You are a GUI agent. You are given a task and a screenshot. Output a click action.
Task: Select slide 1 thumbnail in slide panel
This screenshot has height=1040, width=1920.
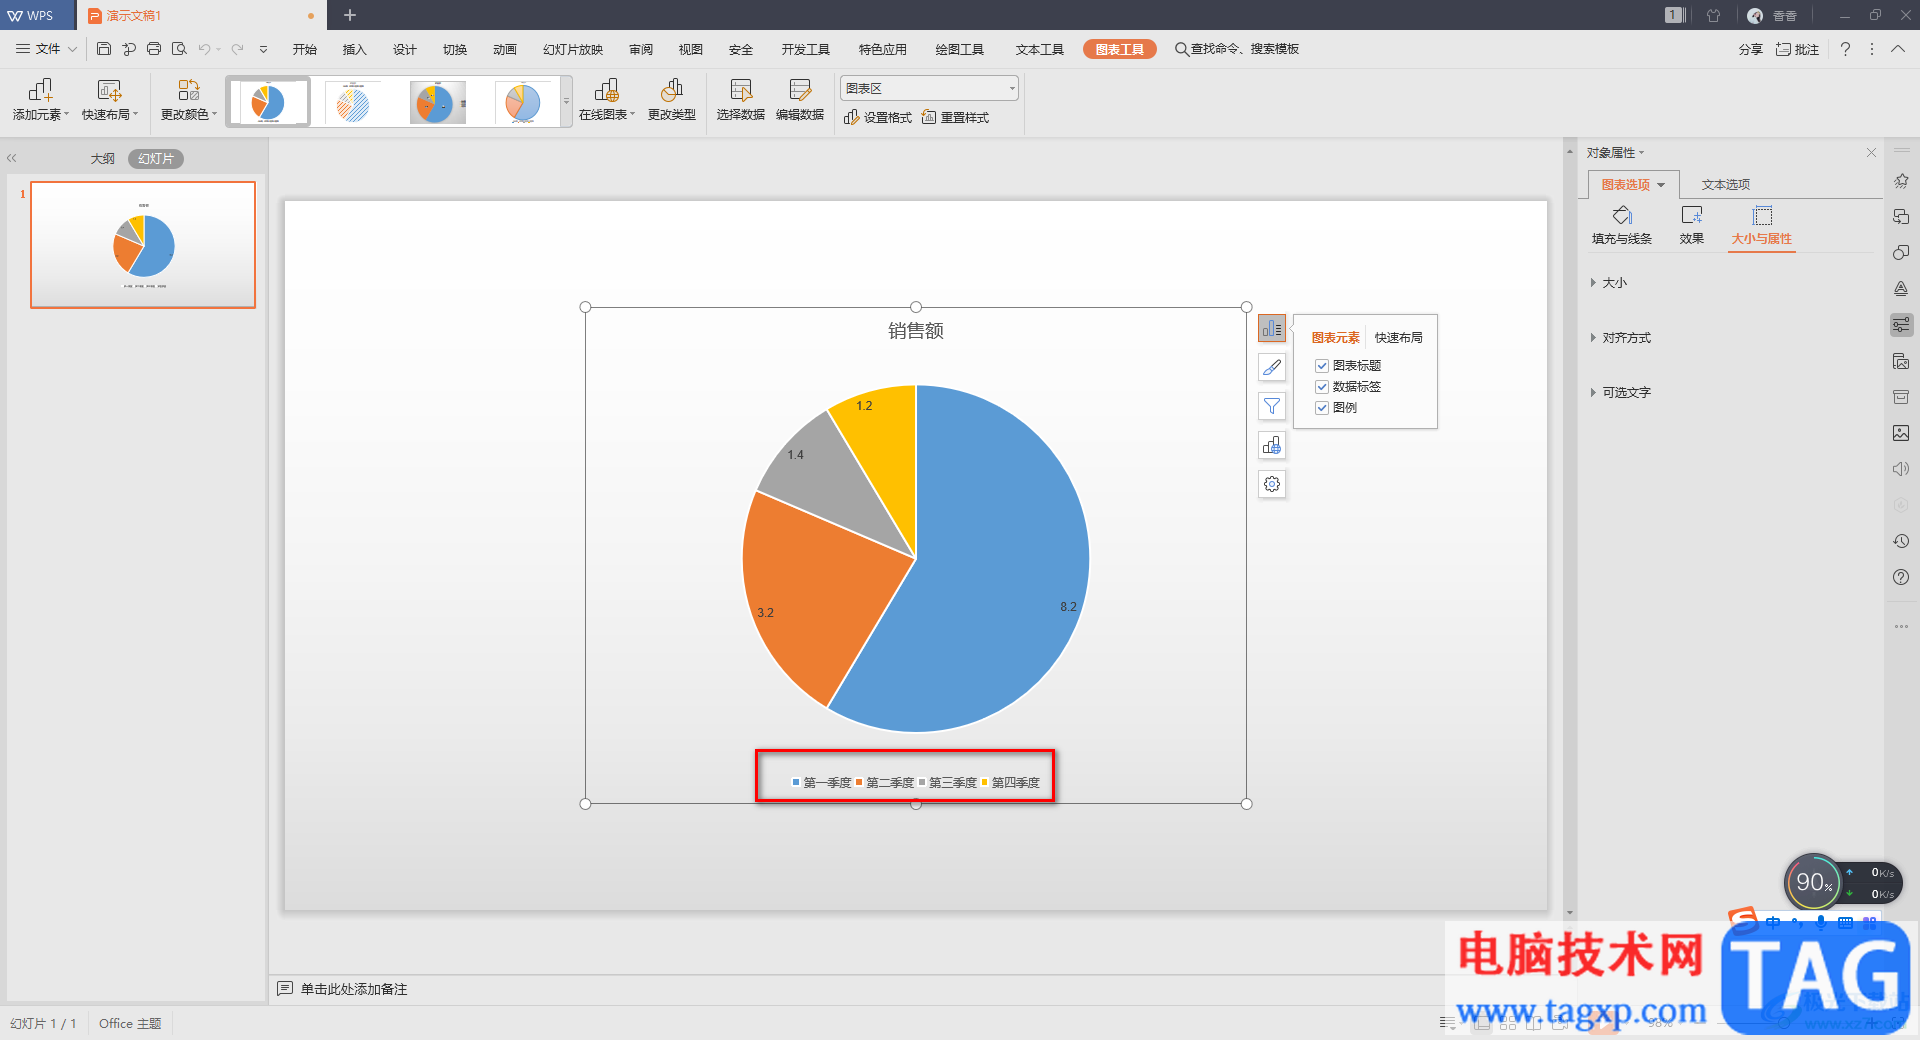tap(143, 245)
